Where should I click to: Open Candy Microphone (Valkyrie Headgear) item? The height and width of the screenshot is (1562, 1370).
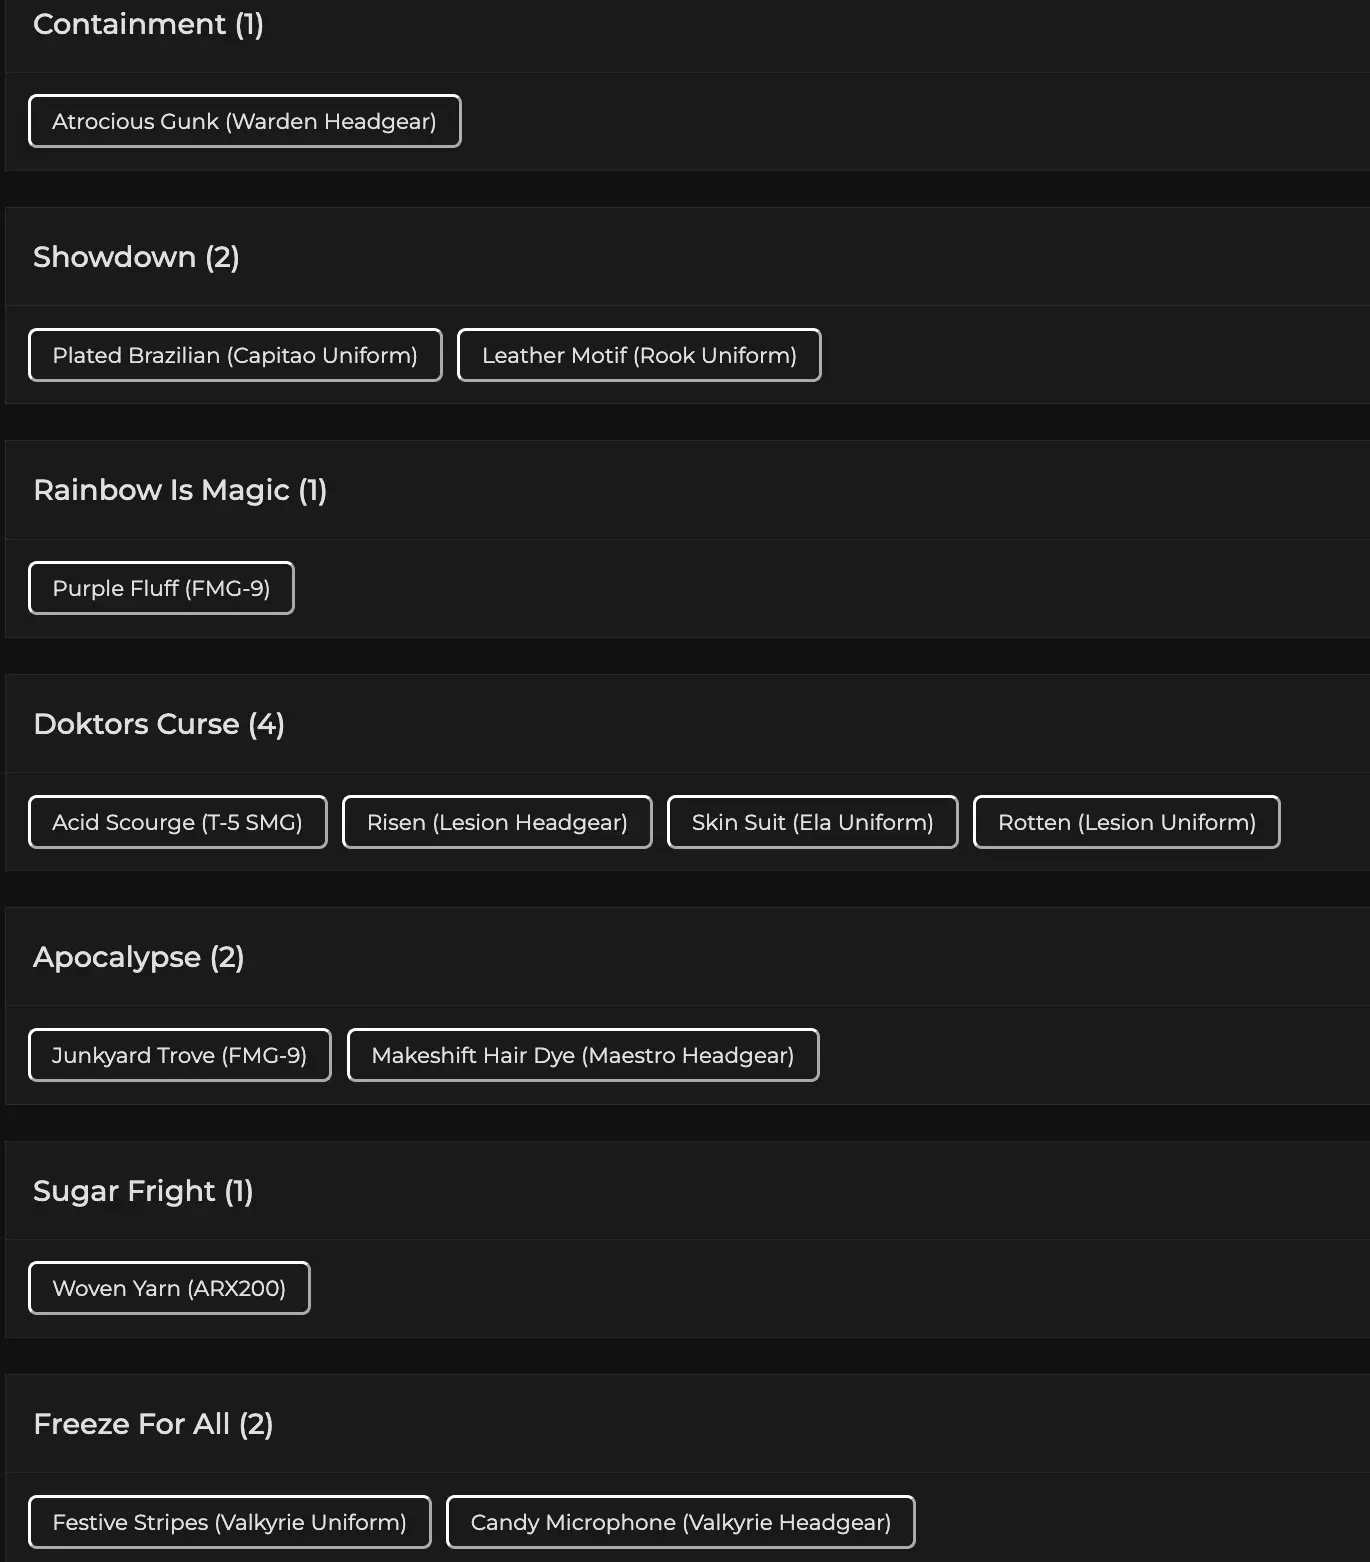680,1522
